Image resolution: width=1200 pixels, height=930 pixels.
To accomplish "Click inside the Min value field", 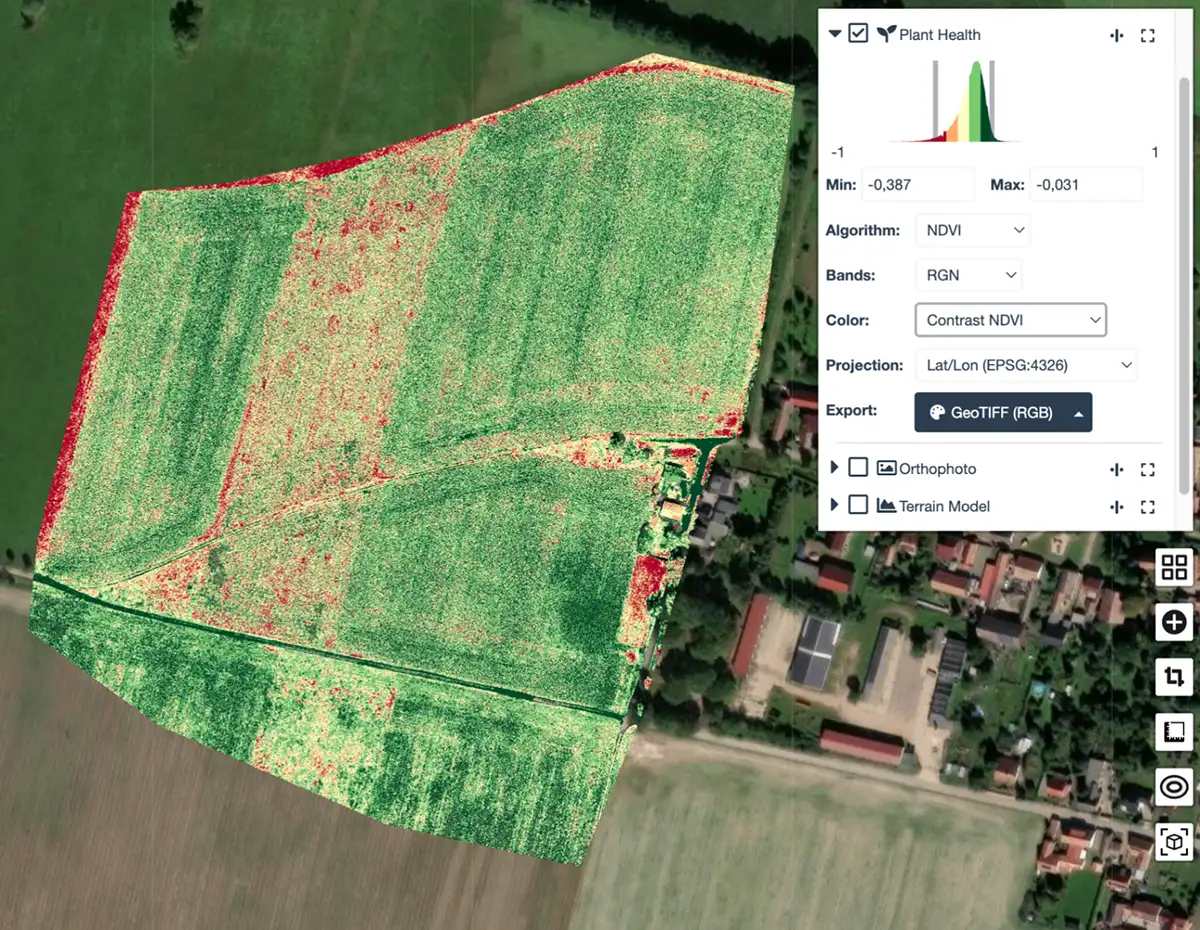I will pyautogui.click(x=917, y=184).
